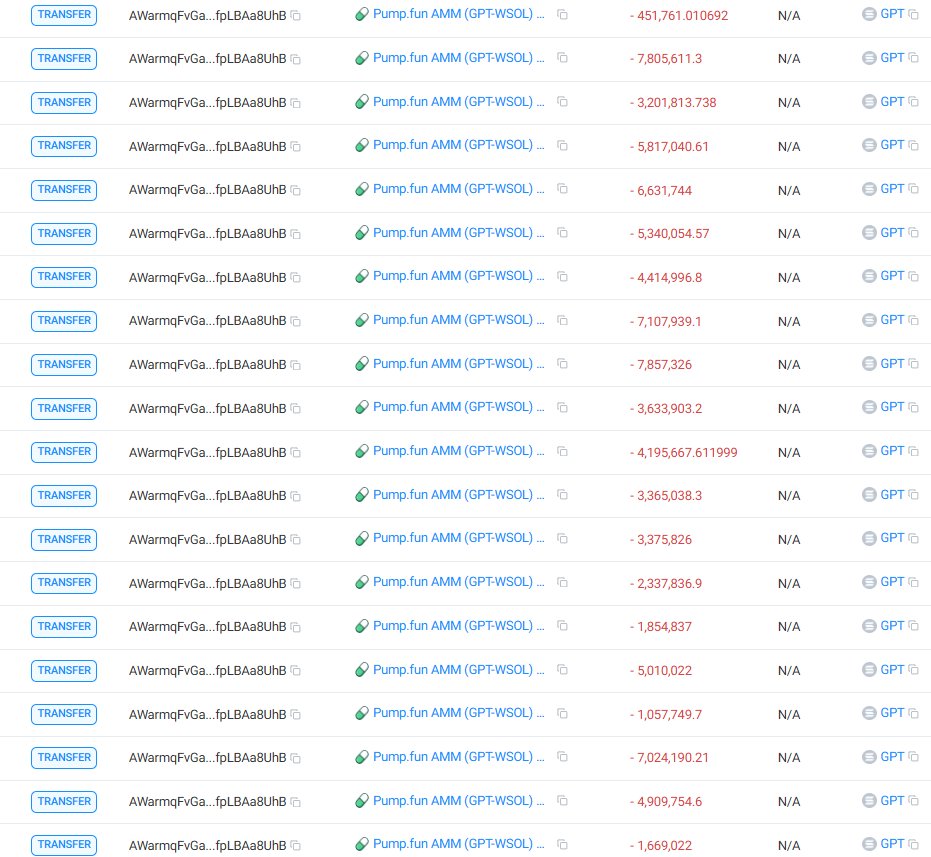The width and height of the screenshot is (931, 857).
Task: Select amount - 1,854,837
Action: 661,627
